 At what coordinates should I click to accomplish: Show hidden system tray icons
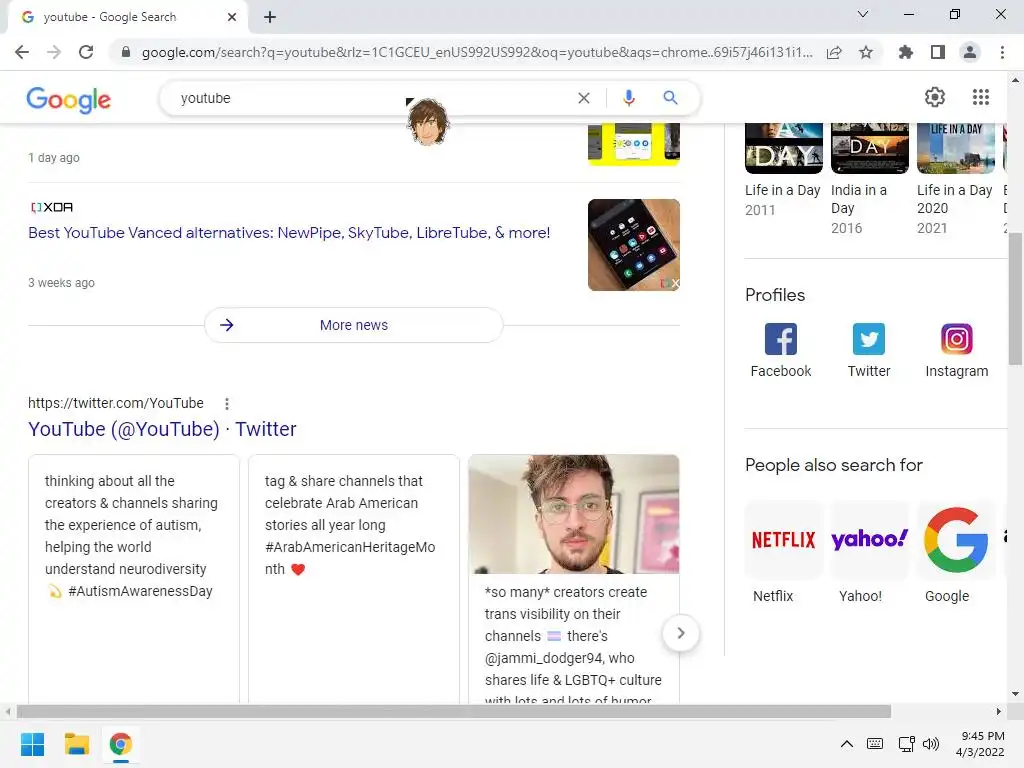pyautogui.click(x=846, y=744)
